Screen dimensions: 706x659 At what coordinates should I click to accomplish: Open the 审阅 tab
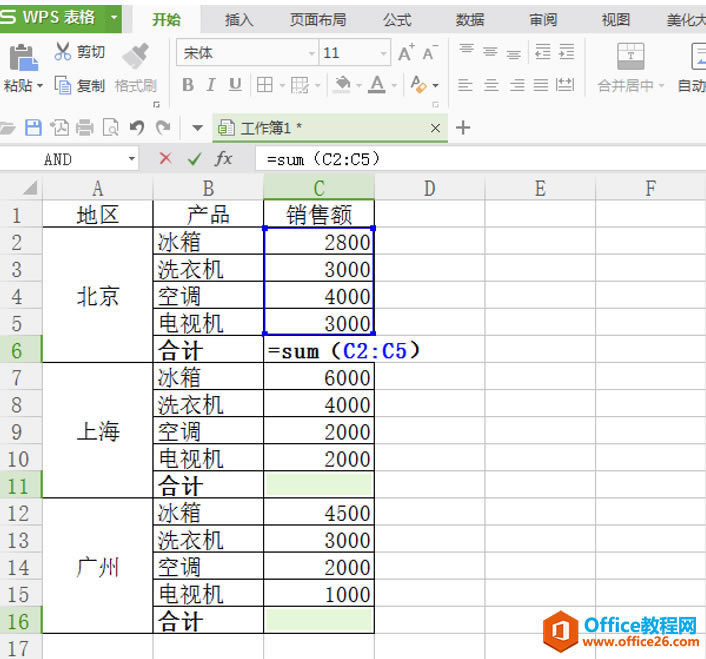(543, 20)
